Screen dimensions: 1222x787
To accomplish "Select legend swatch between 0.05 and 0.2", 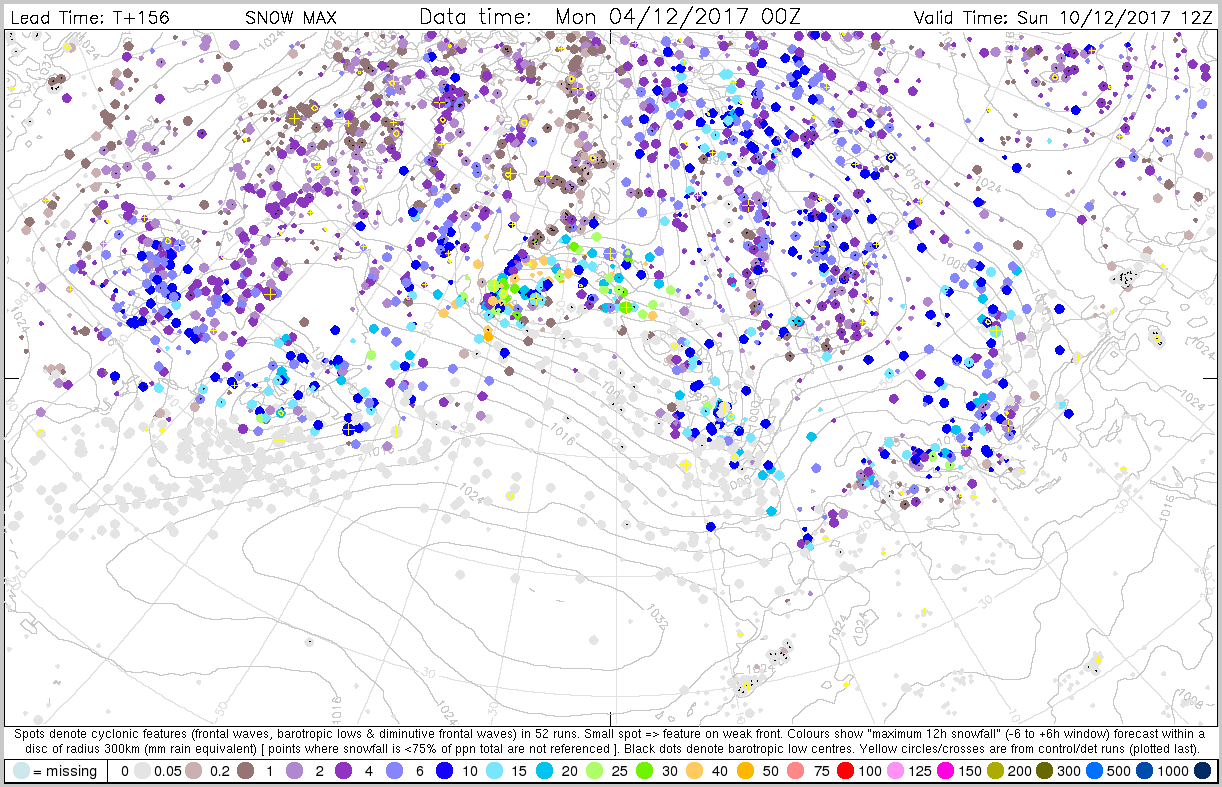I will coord(193,771).
